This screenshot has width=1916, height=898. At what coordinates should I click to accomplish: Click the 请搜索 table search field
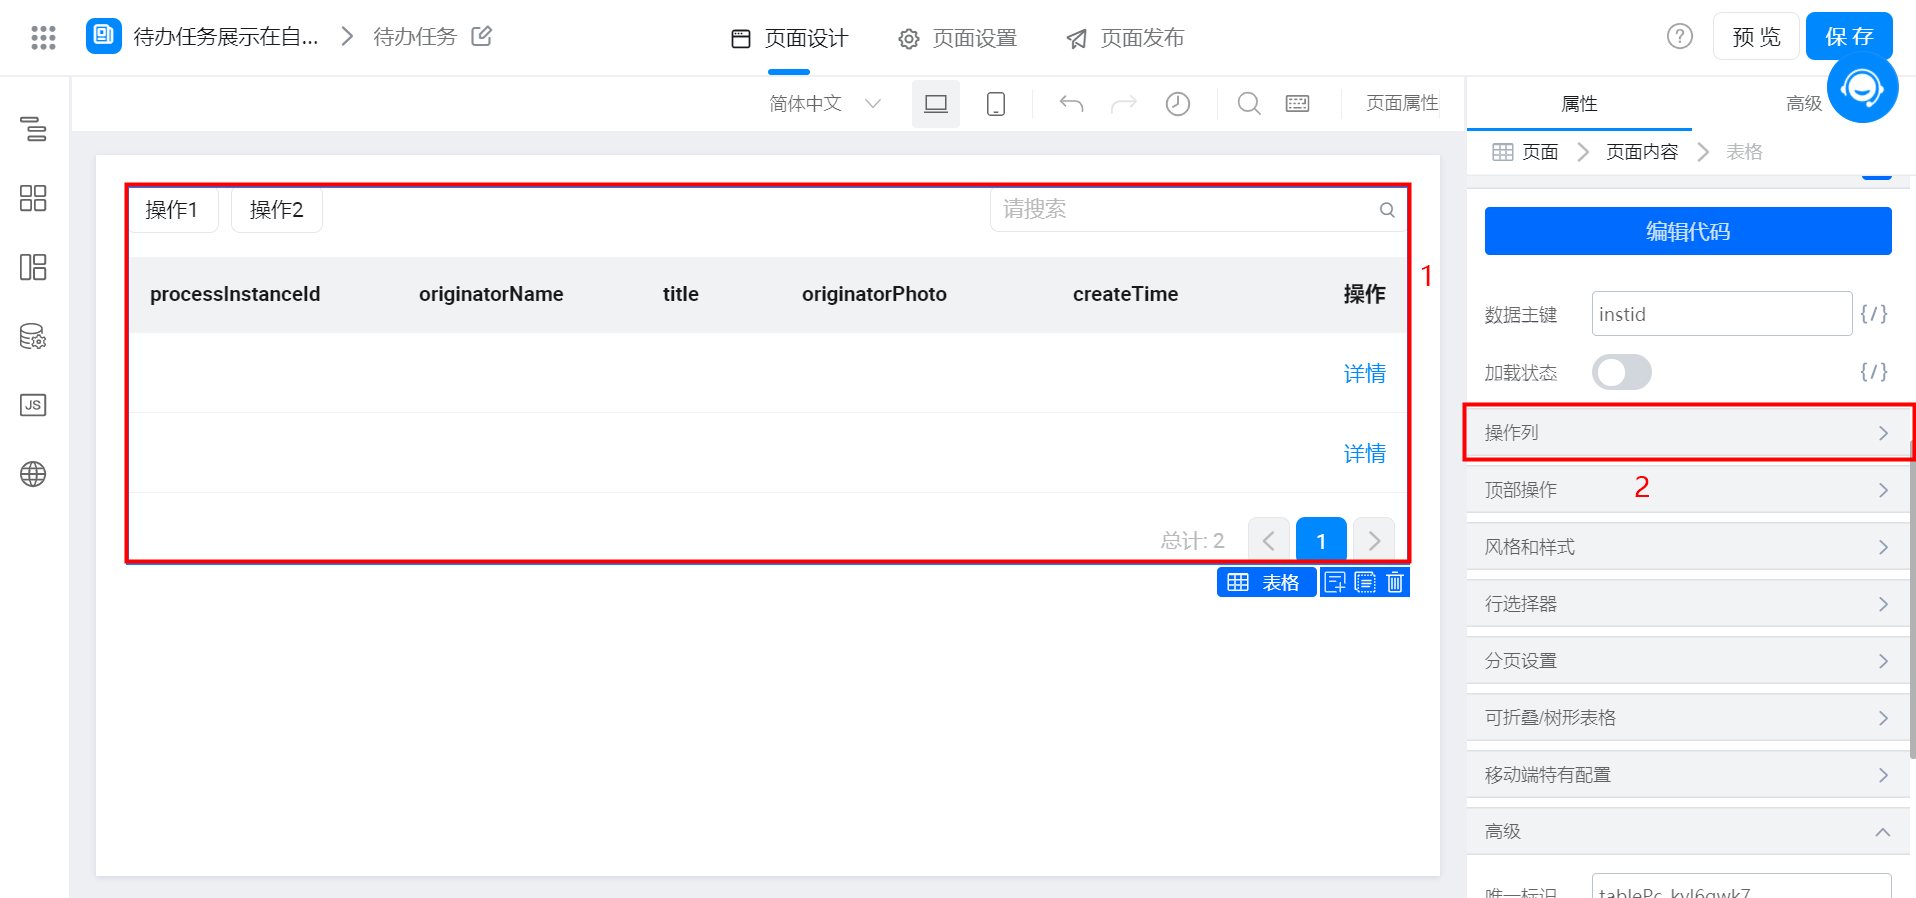point(1197,210)
